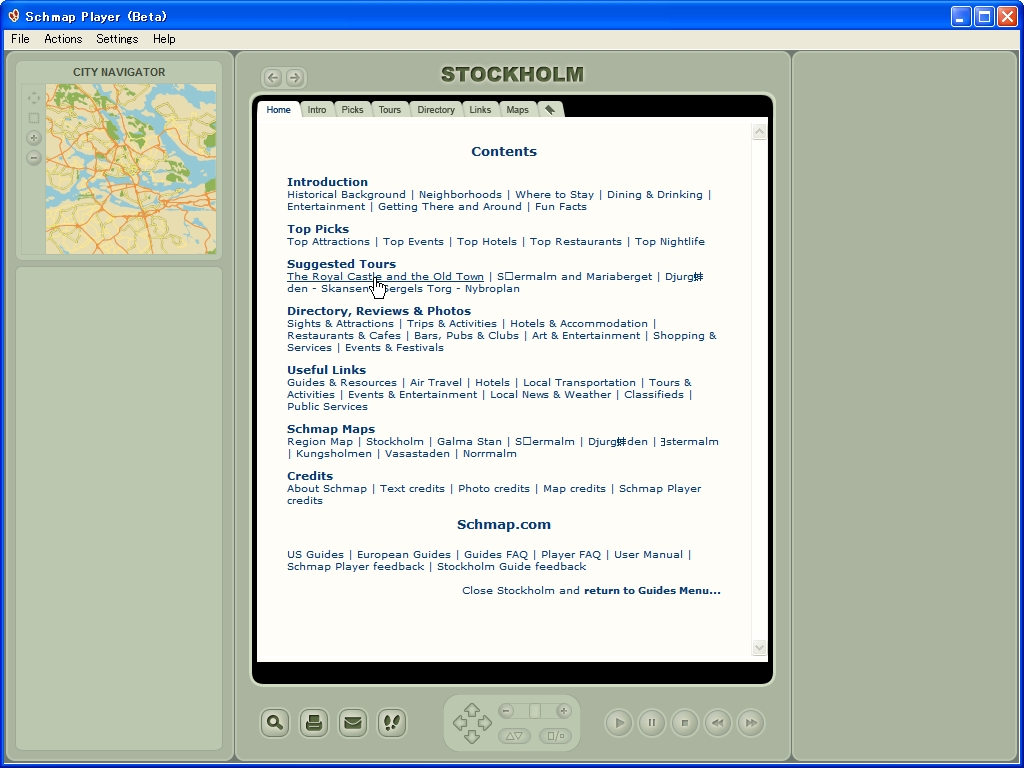
Task: Open the Help menu
Action: click(x=164, y=39)
